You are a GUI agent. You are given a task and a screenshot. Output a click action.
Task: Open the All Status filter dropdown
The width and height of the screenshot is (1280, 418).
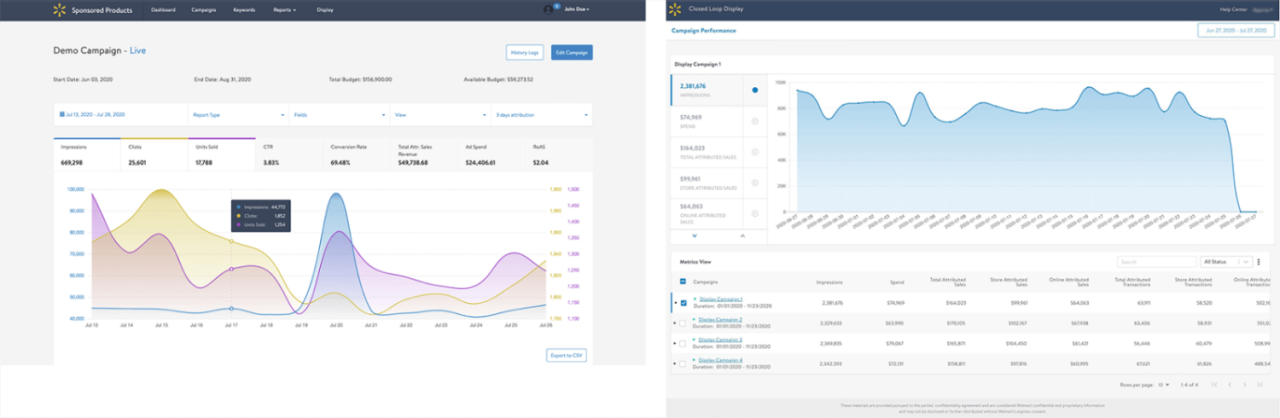point(1225,262)
